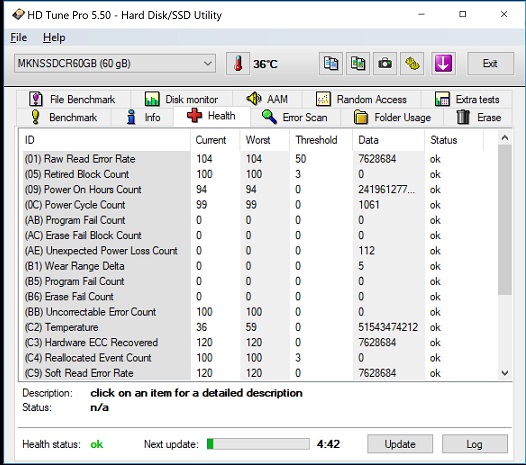Click the 36°C temperature reading

click(x=265, y=64)
